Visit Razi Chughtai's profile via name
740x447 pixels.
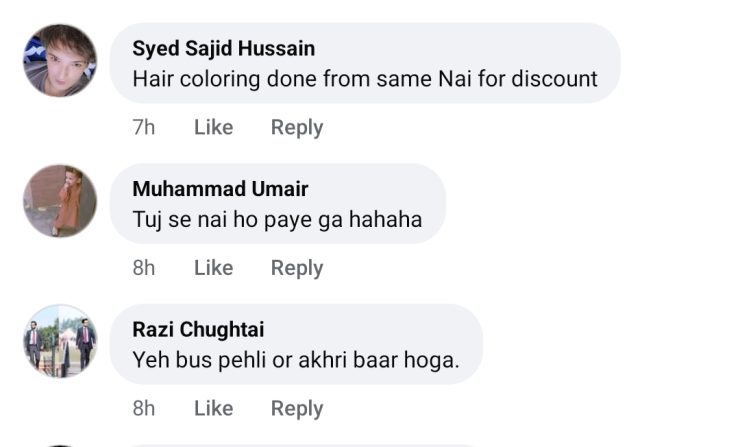[198, 330]
